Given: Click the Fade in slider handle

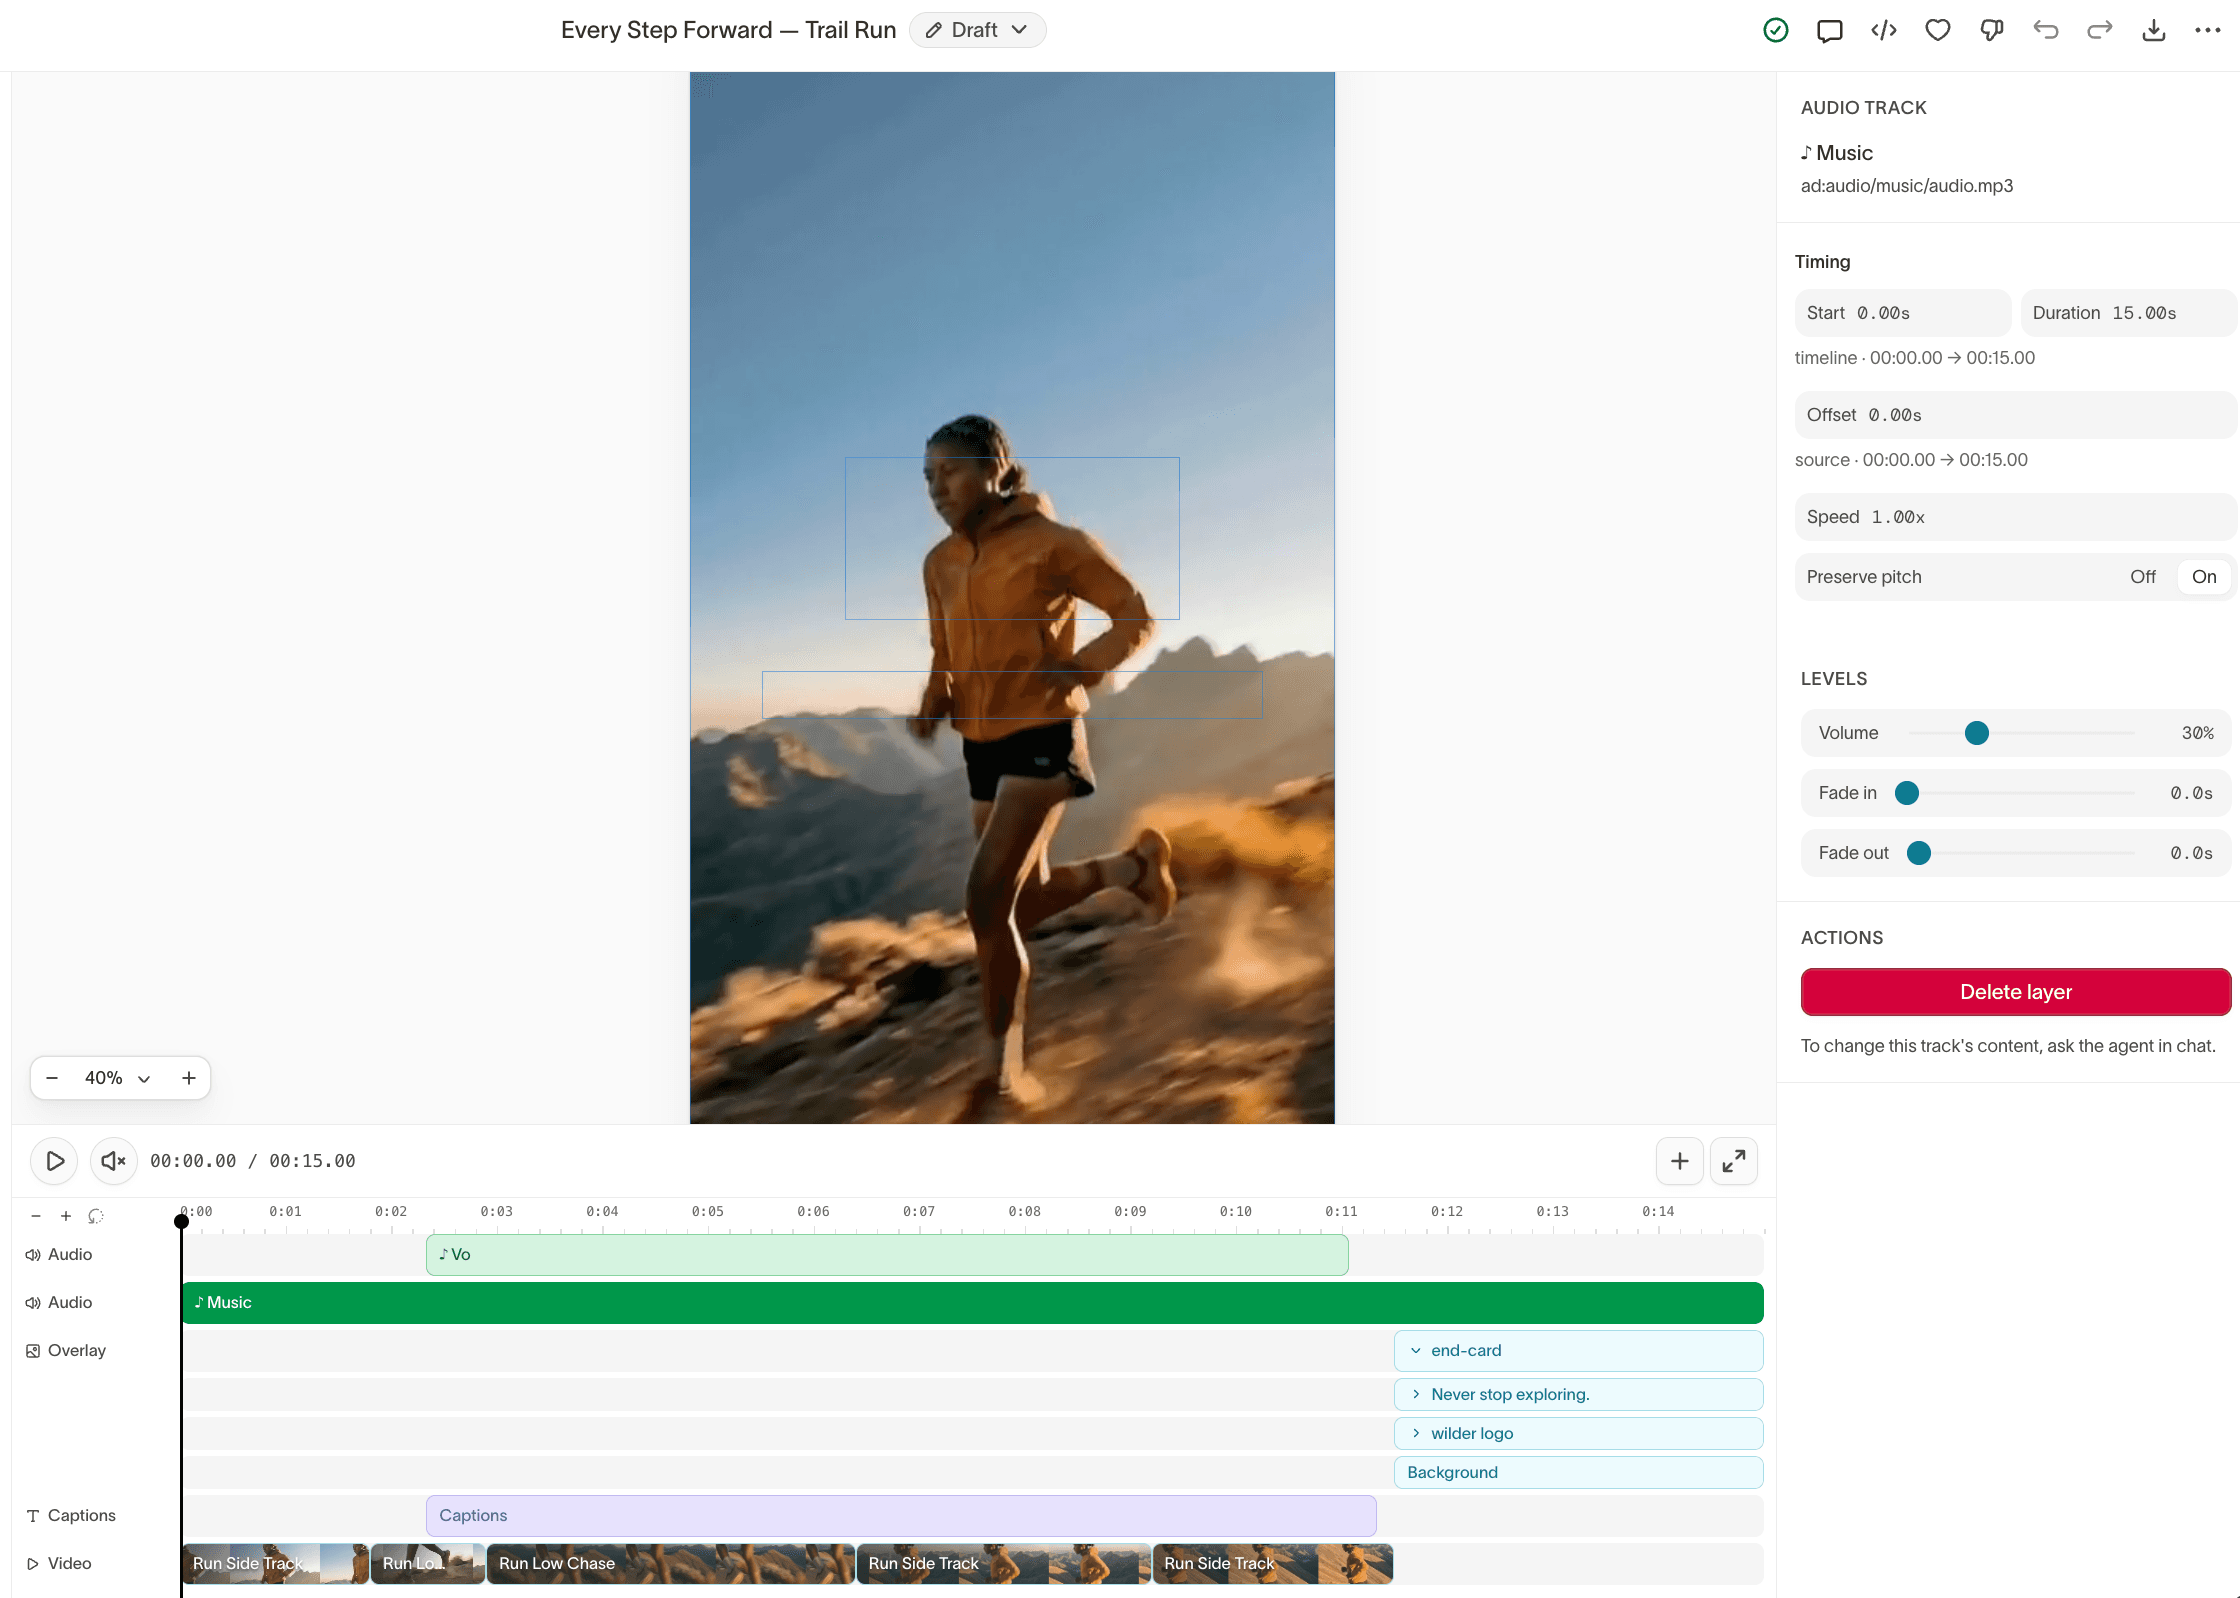Looking at the screenshot, I should coord(1907,793).
